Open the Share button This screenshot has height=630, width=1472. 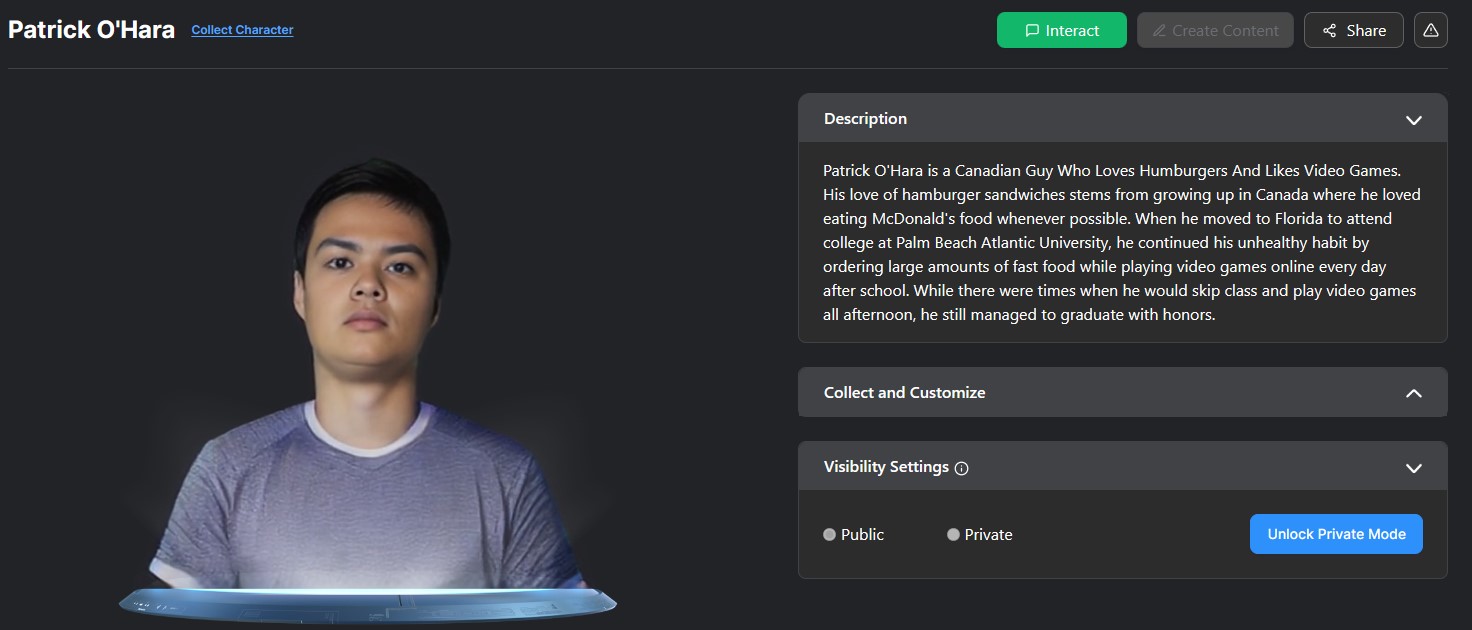click(1354, 30)
